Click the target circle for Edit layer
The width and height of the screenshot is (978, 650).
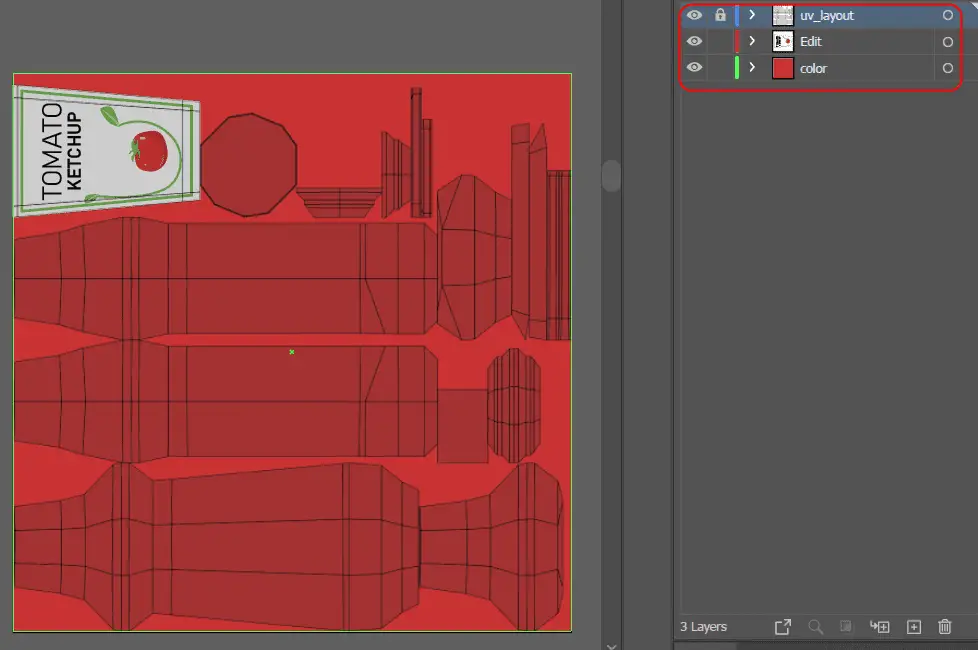pyautogui.click(x=947, y=42)
